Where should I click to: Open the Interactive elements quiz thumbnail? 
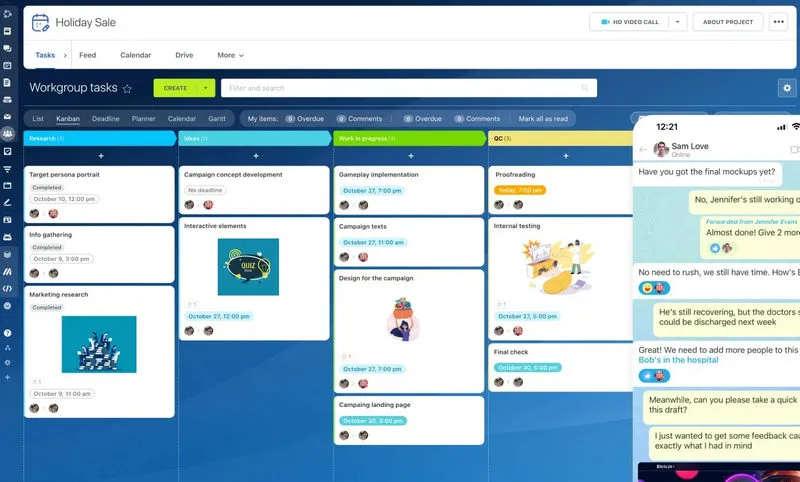click(x=248, y=267)
